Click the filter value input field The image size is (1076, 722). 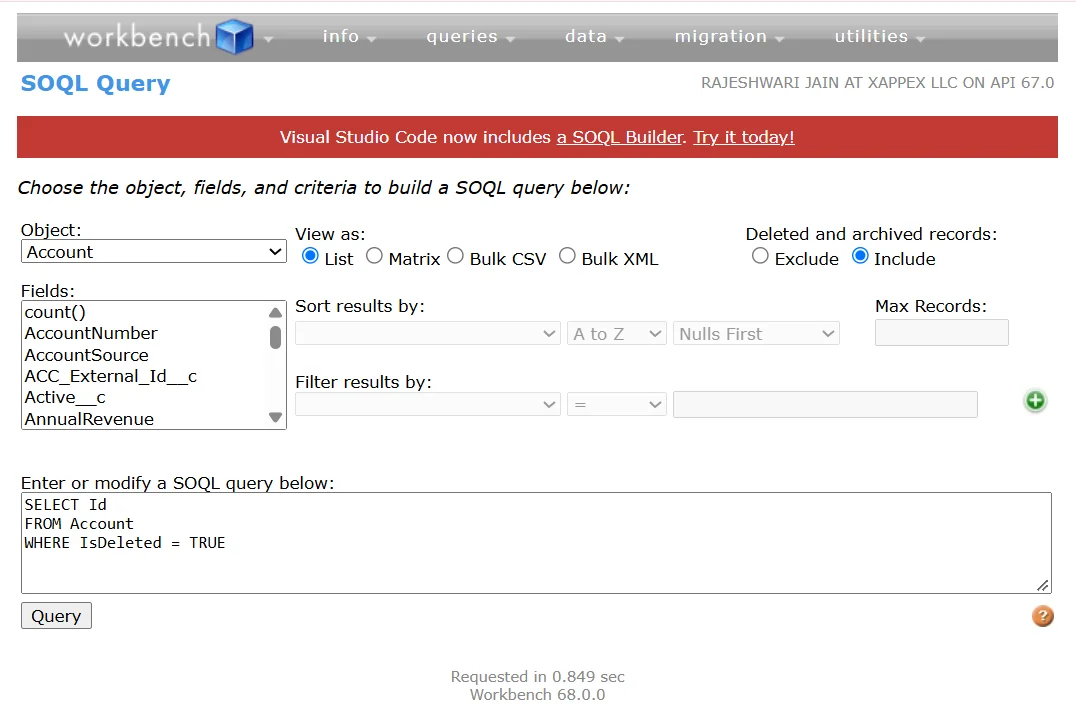click(x=825, y=404)
